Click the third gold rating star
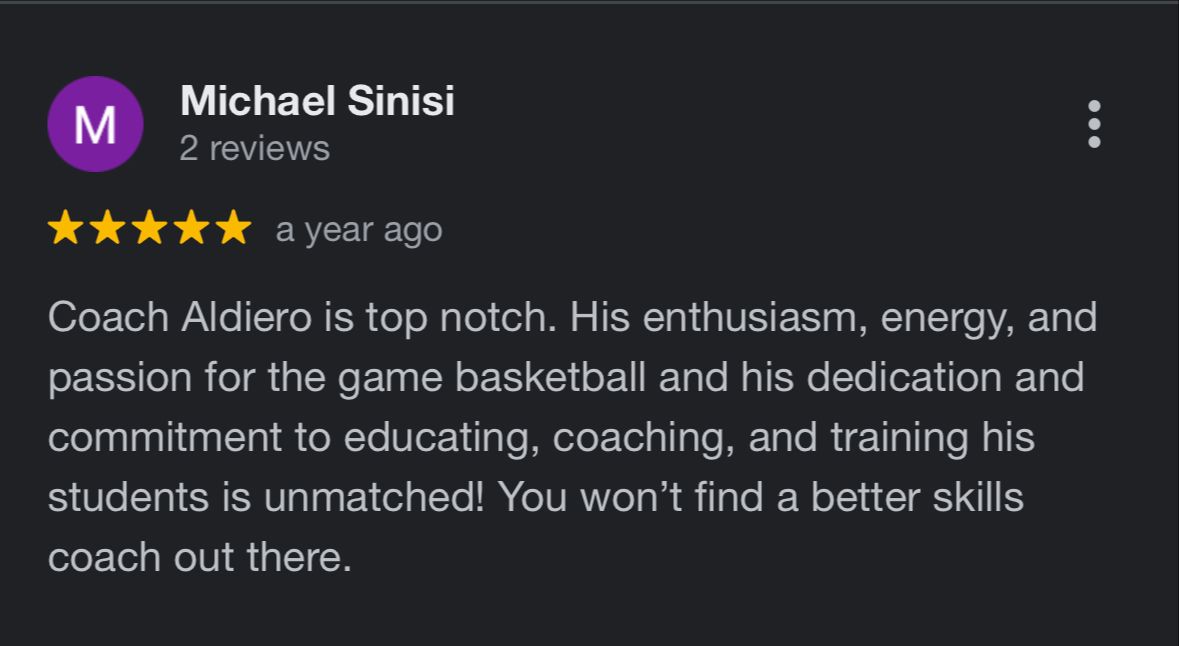The image size is (1179, 646). [x=149, y=229]
